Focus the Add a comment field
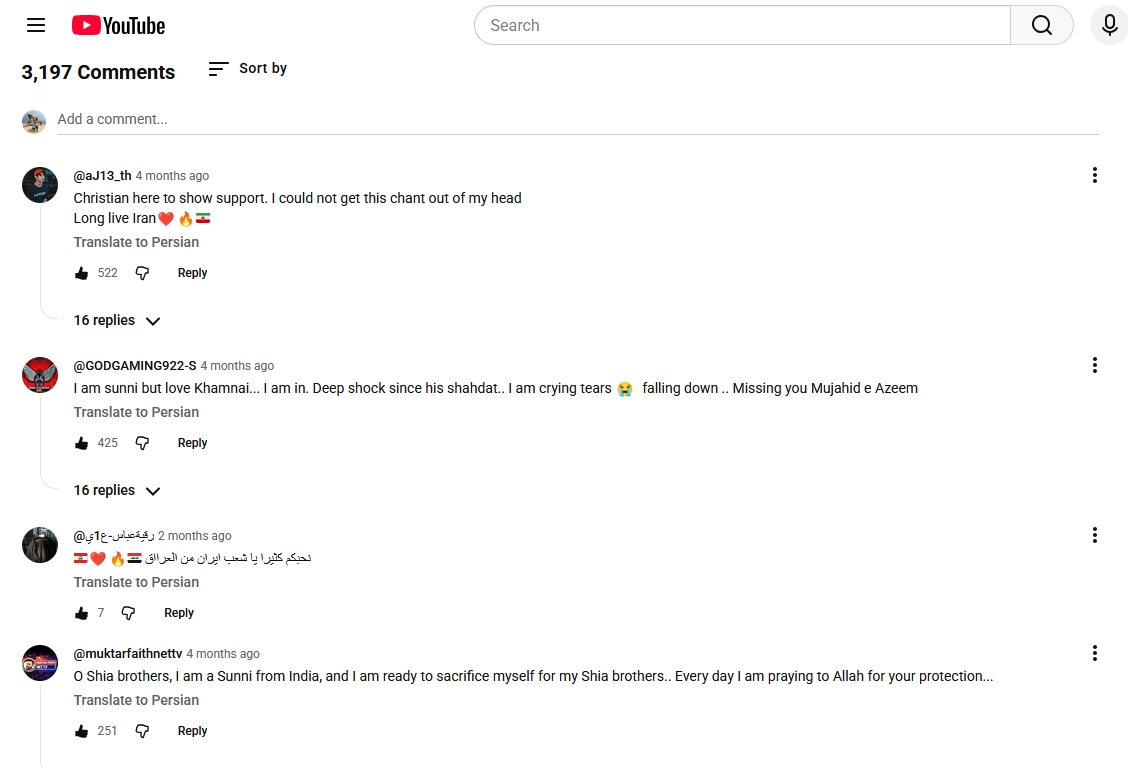The width and height of the screenshot is (1128, 768). pyautogui.click(x=578, y=119)
